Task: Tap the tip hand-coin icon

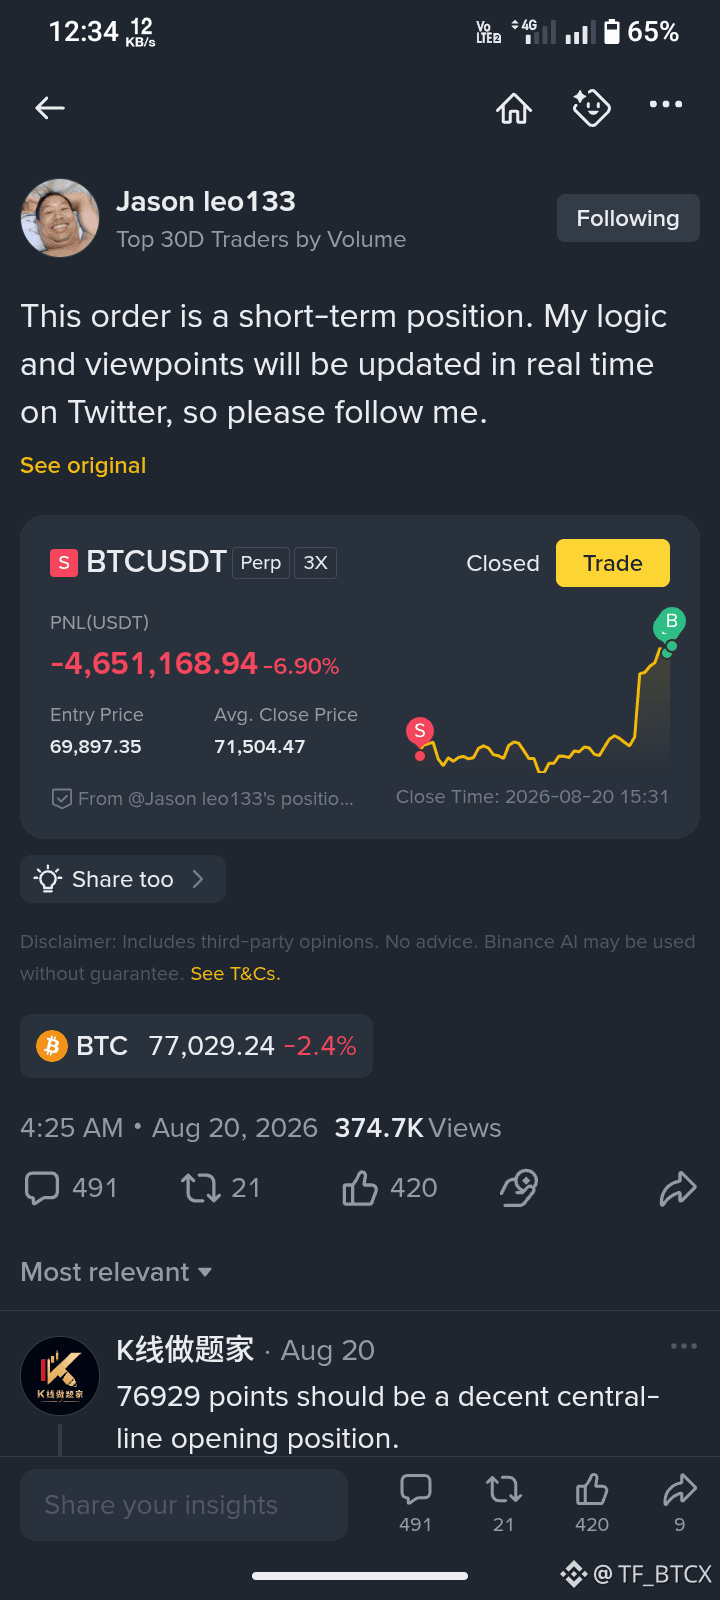Action: (x=519, y=1188)
